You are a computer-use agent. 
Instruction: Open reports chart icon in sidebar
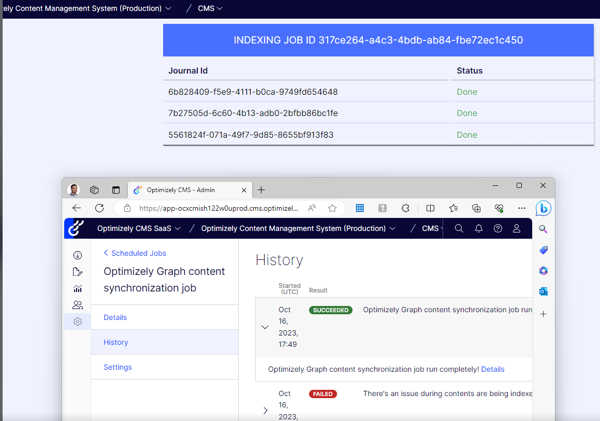[x=77, y=289]
